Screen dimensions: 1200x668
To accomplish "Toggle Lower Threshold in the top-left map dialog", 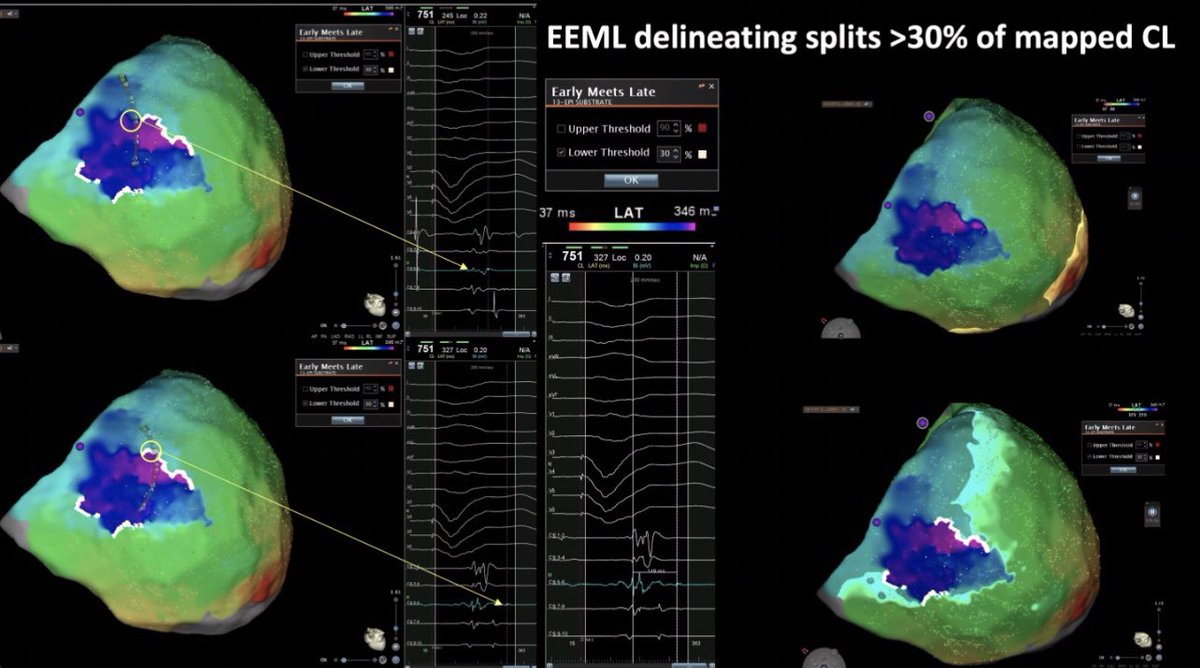I will (x=303, y=67).
